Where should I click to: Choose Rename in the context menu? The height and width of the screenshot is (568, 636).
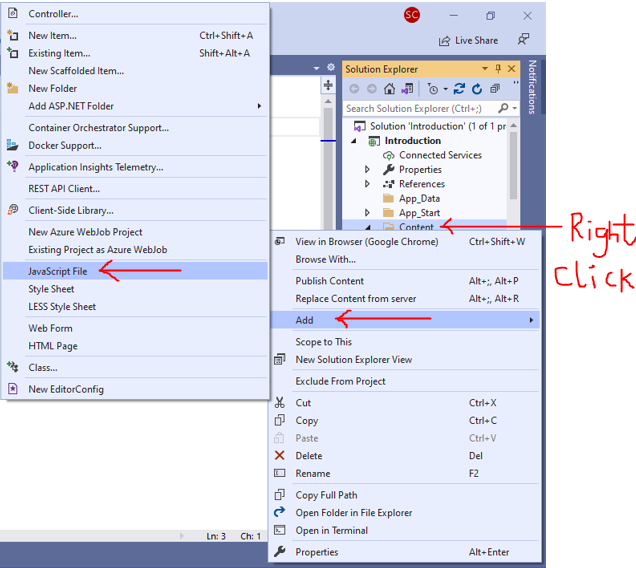click(405, 473)
